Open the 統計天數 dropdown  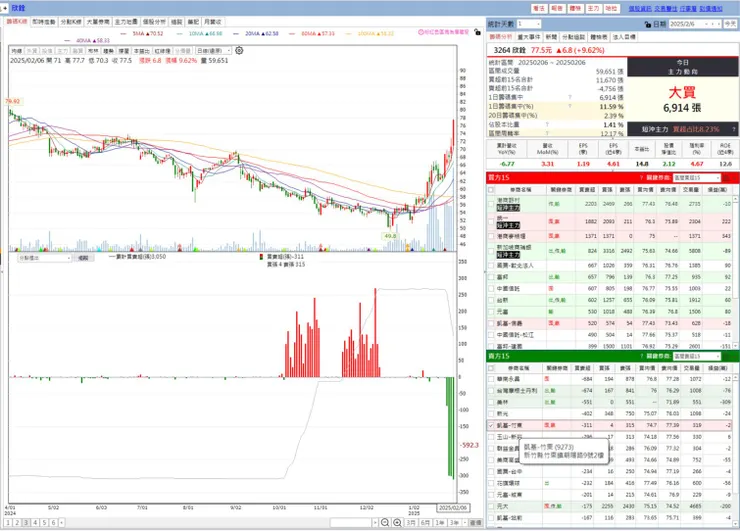(529, 24)
